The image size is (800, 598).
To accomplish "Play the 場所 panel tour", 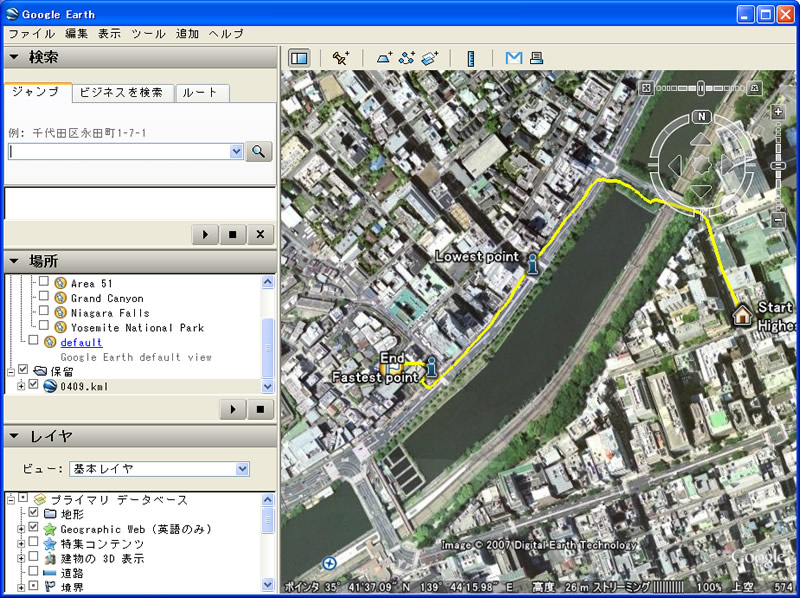I will [x=233, y=409].
